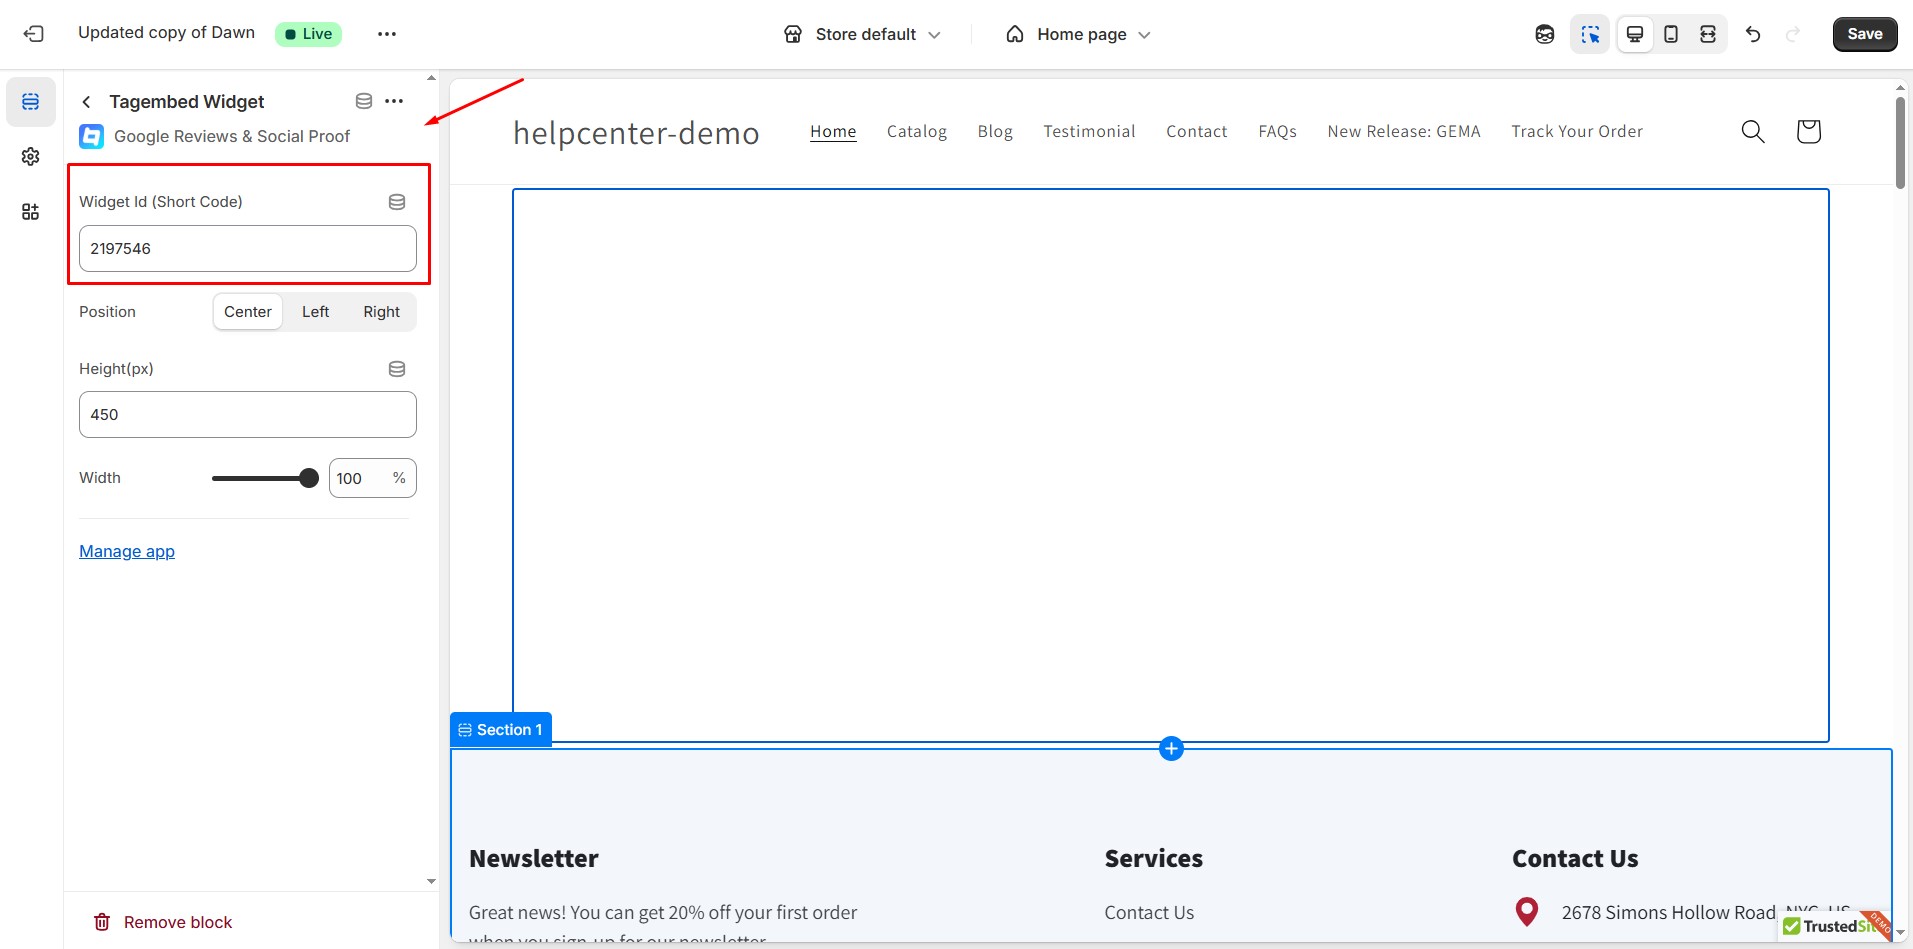Image resolution: width=1913 pixels, height=949 pixels.
Task: Open the three-dot block options menu
Action: tap(394, 100)
